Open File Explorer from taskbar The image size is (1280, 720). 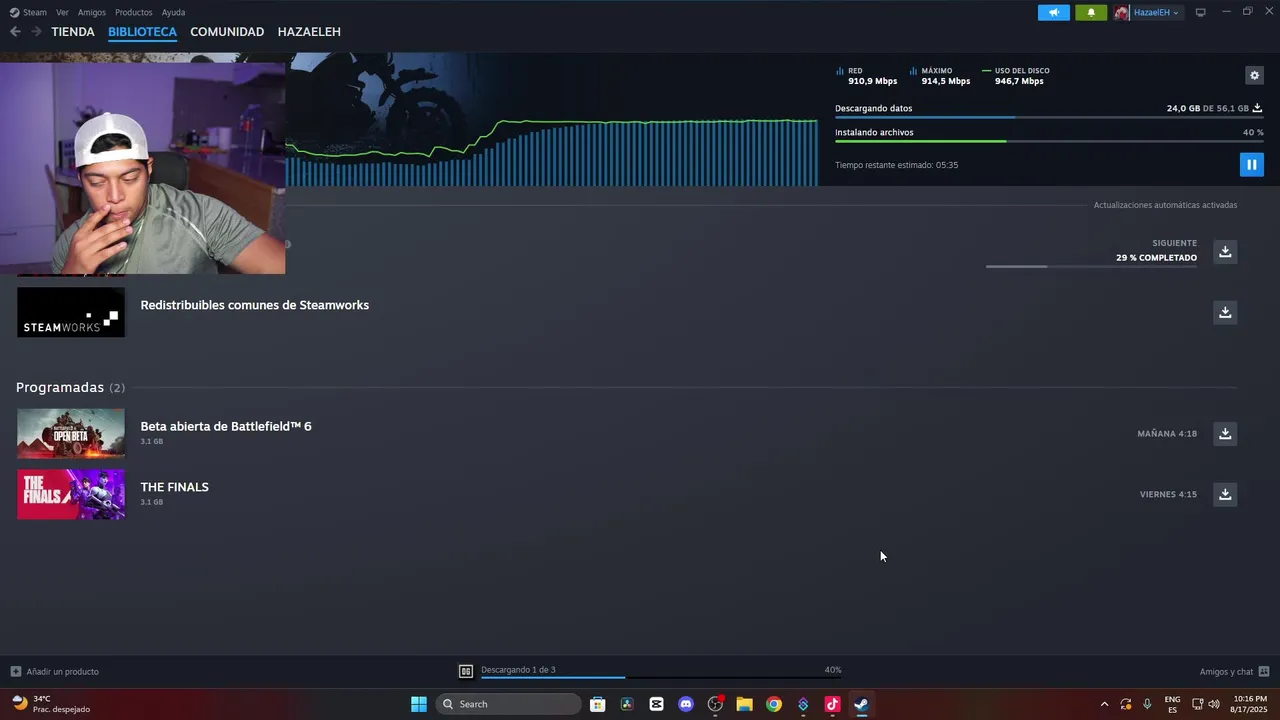(744, 704)
